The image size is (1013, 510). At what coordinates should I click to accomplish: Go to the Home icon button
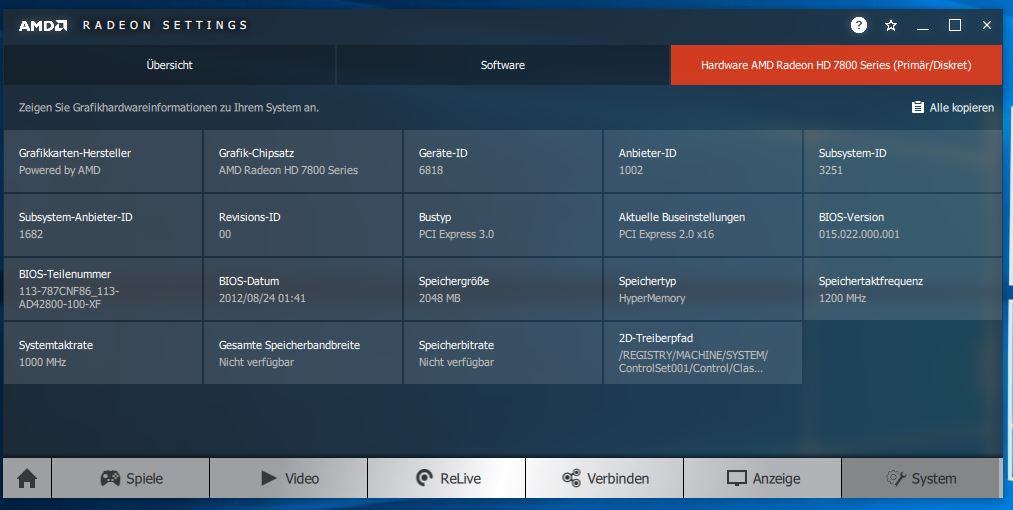click(x=27, y=478)
